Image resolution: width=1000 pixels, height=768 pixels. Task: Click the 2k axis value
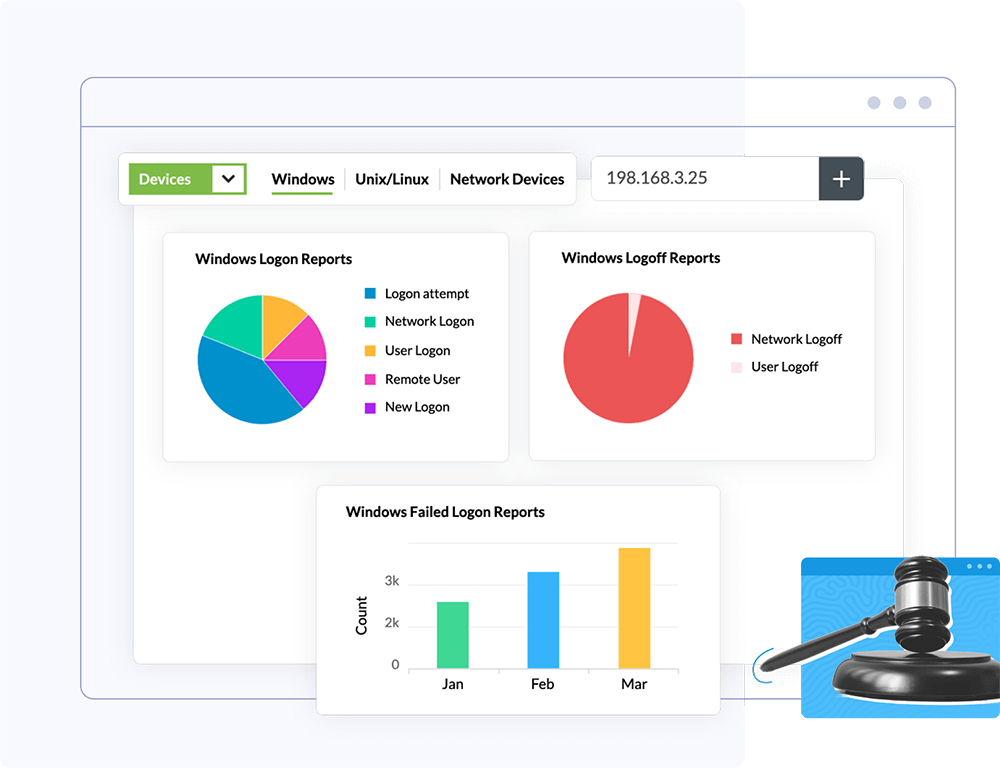point(392,623)
